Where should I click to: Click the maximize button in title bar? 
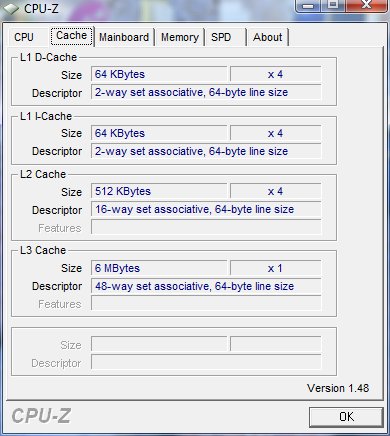pyautogui.click(x=334, y=5)
